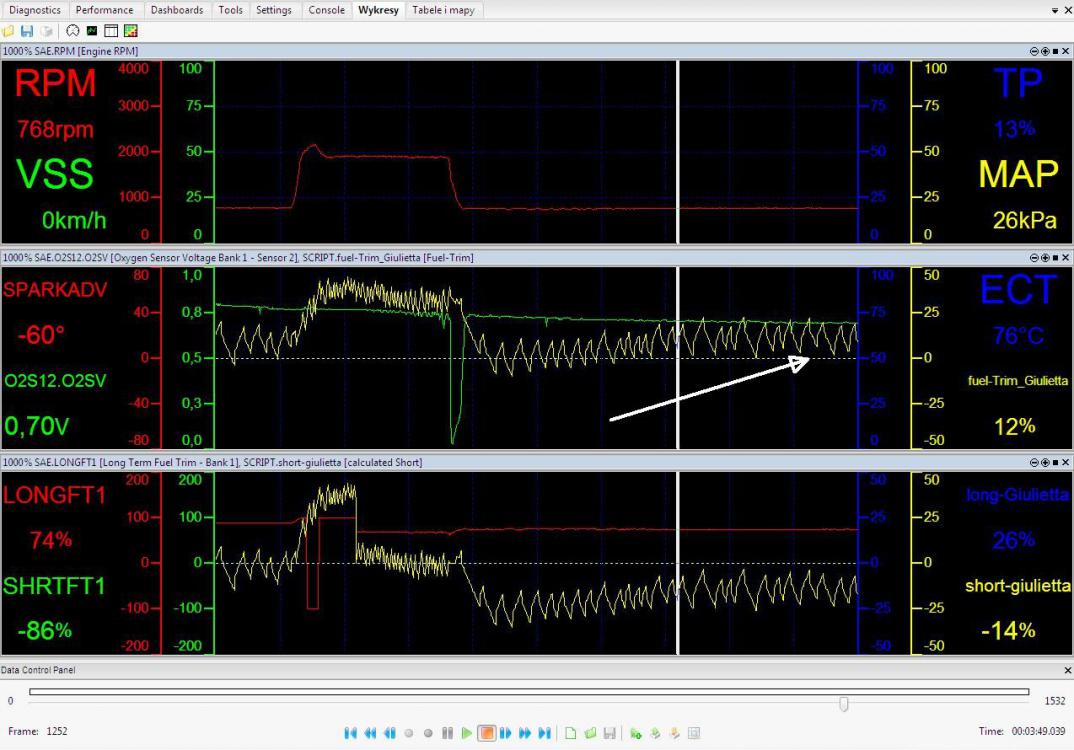Jump to the first frame of log
The height and width of the screenshot is (750, 1074).
(350, 733)
